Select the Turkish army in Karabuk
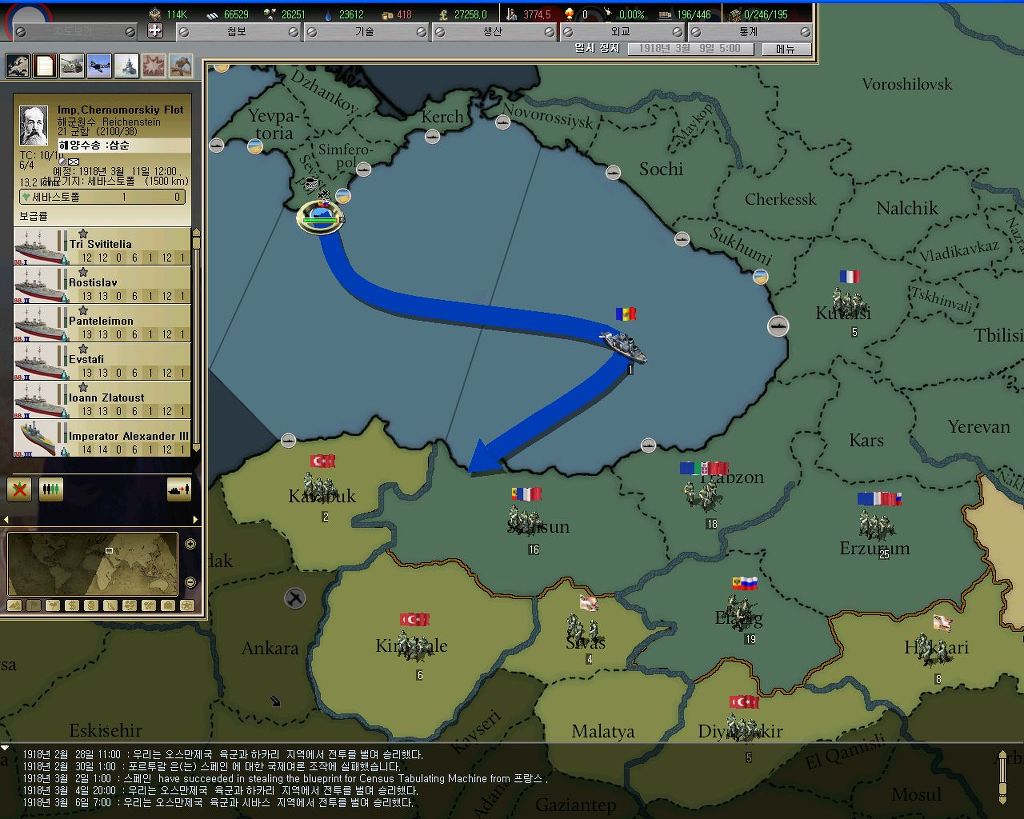The image size is (1024, 819). tap(321, 489)
